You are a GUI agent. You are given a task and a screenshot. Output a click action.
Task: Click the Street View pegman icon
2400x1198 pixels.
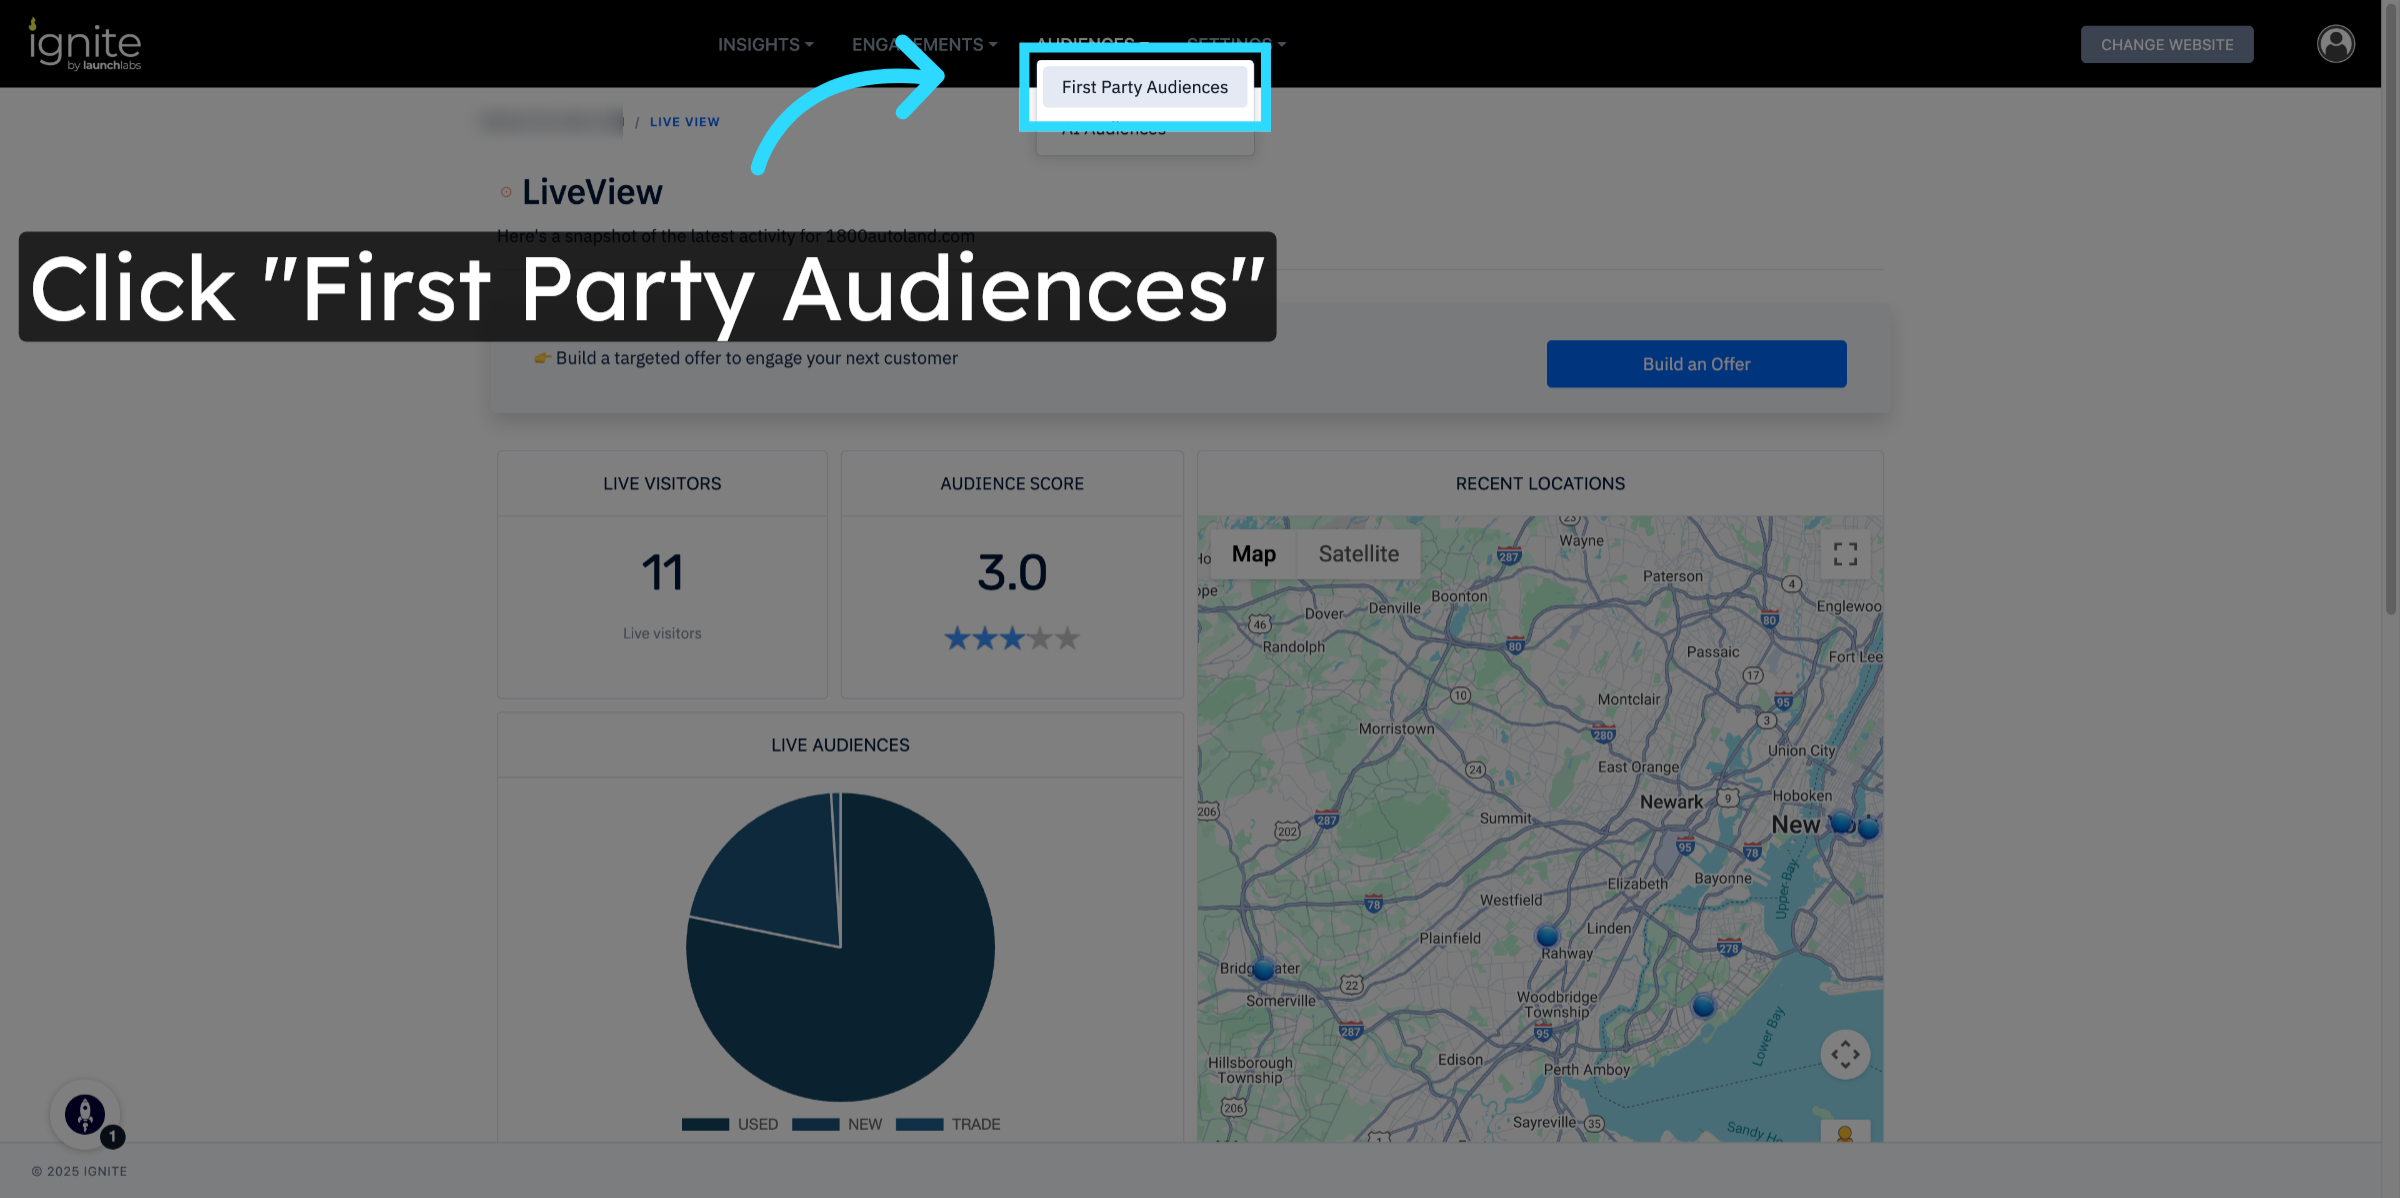1845,1134
